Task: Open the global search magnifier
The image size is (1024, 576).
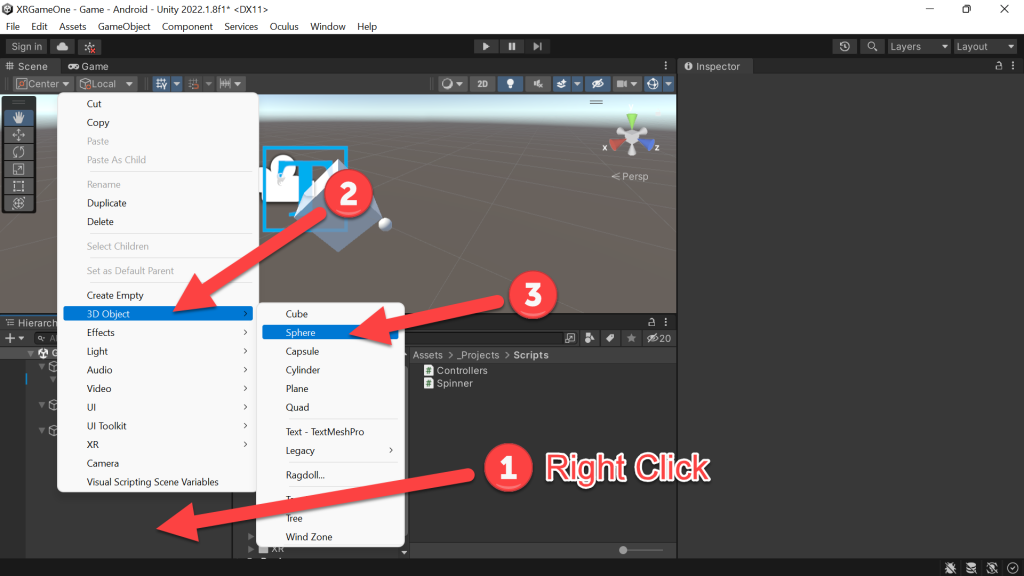Action: point(872,46)
